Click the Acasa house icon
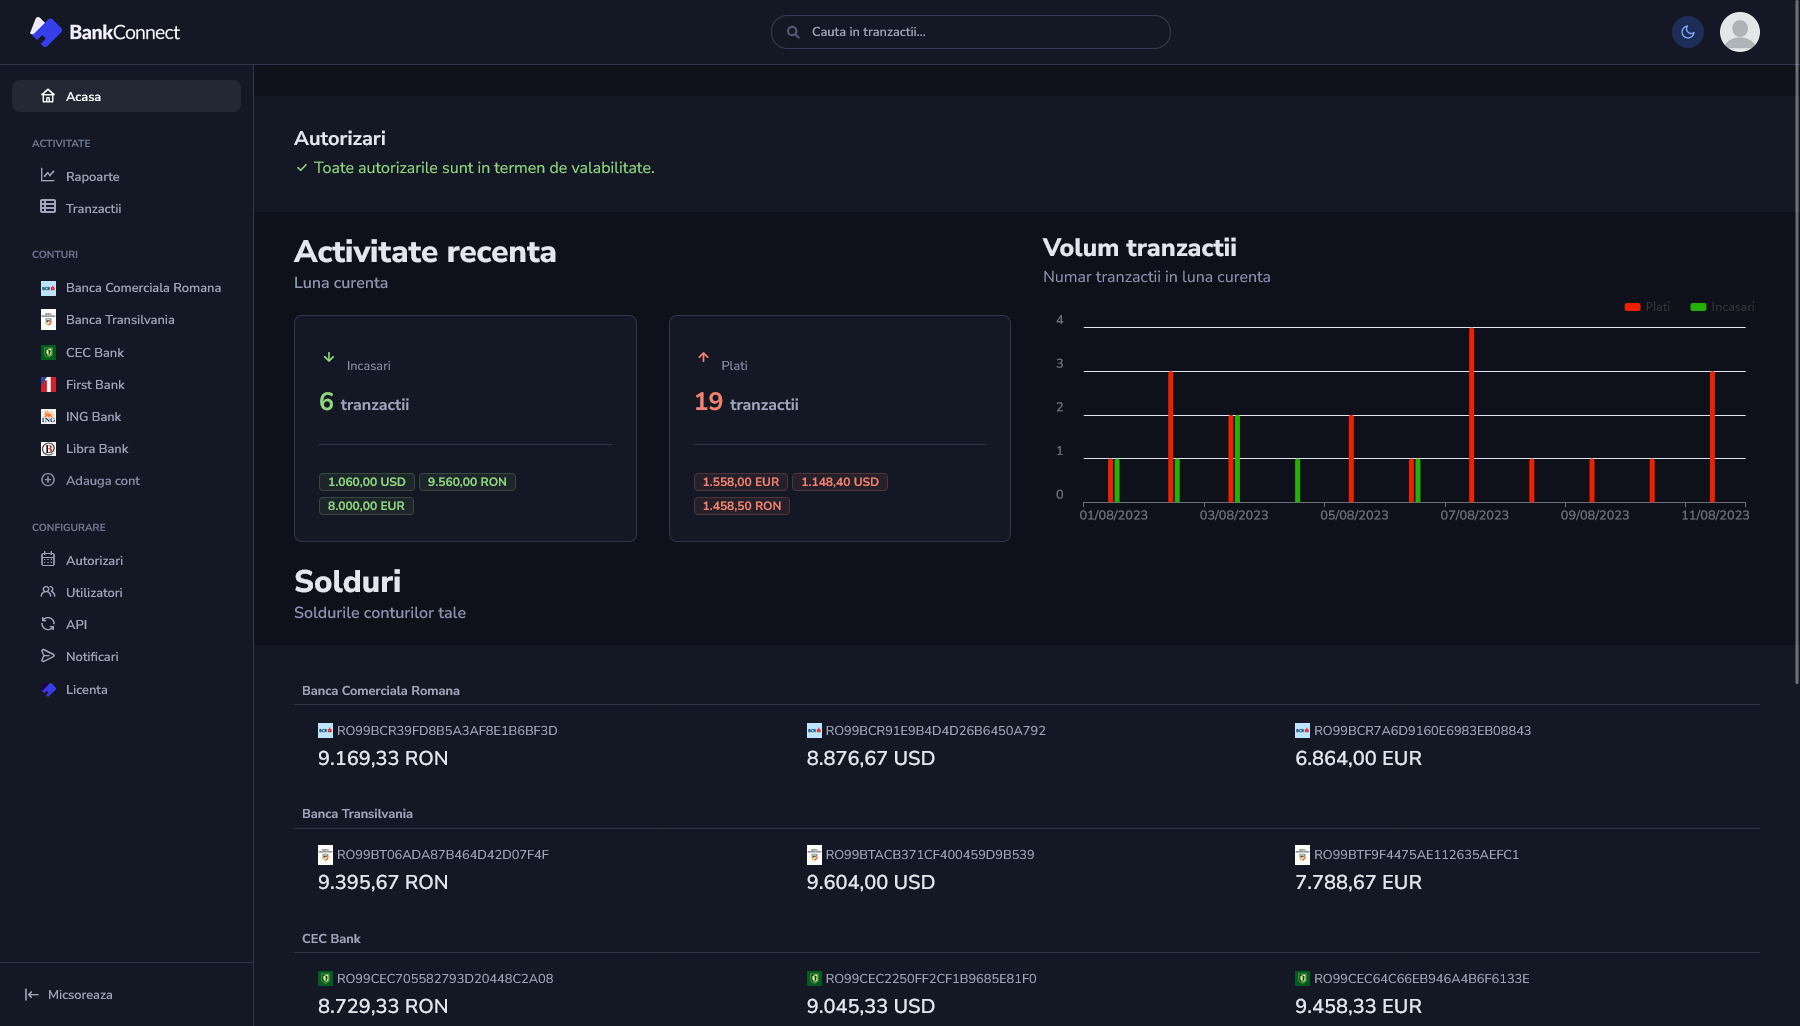 (48, 96)
